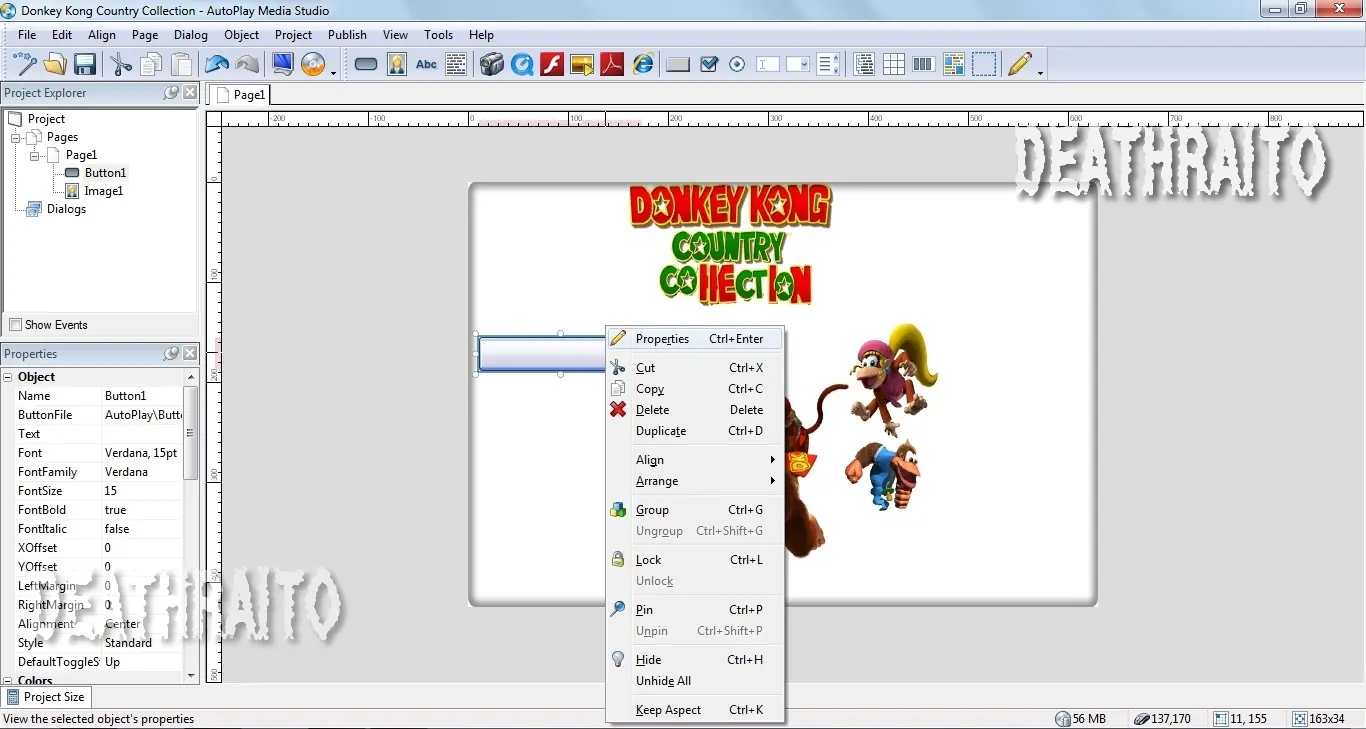Viewport: 1366px width, 729px height.
Task: Copy using the toolbar copy icon
Action: 151,65
